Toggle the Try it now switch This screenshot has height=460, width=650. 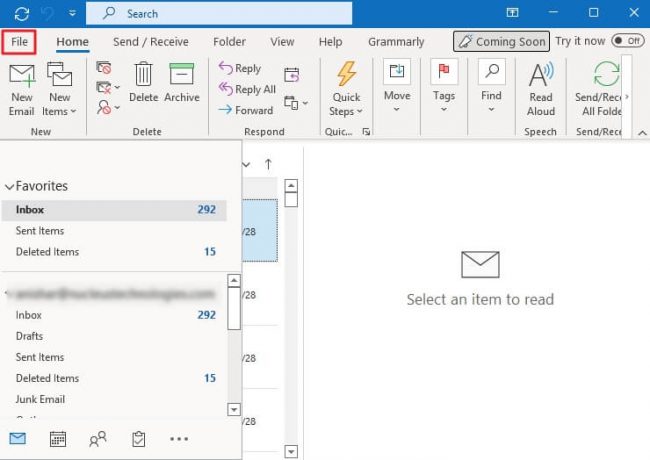point(627,41)
